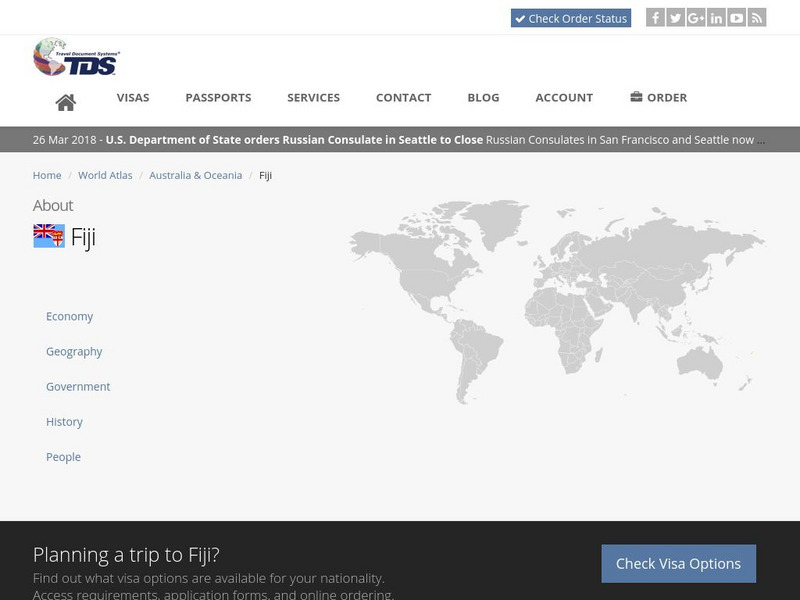Open the History section link
Viewport: 800px width, 600px height.
[x=64, y=422]
